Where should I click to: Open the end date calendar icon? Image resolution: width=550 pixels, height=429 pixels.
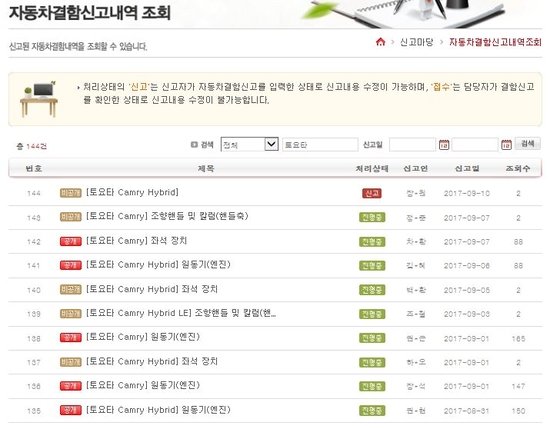tap(506, 145)
